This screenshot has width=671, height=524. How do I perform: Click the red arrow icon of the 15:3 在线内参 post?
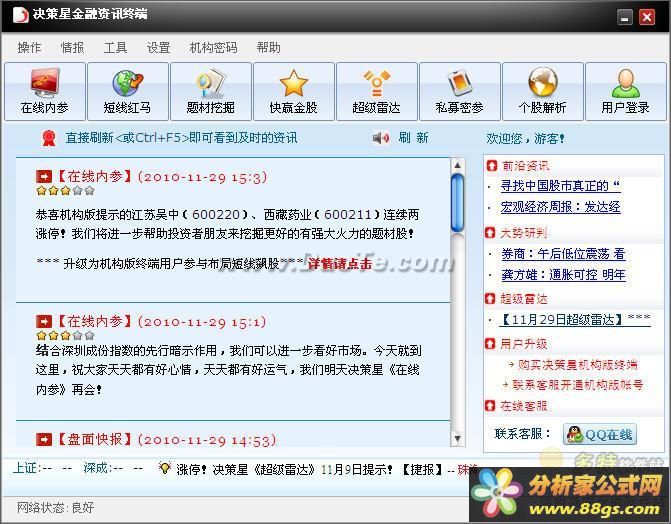point(44,176)
